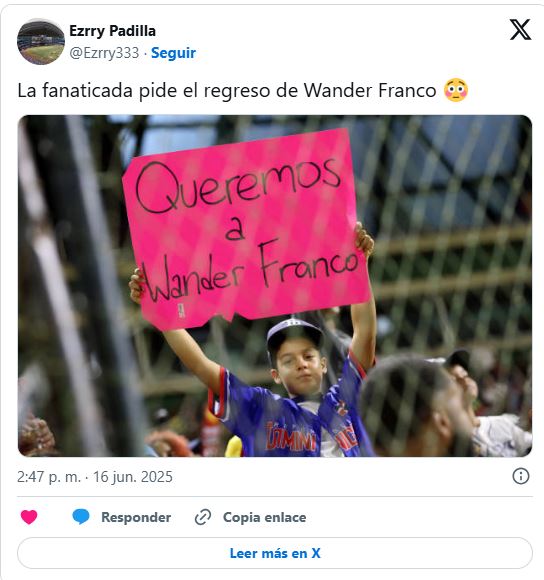
Task: Click the Responder button
Action: [136, 517]
